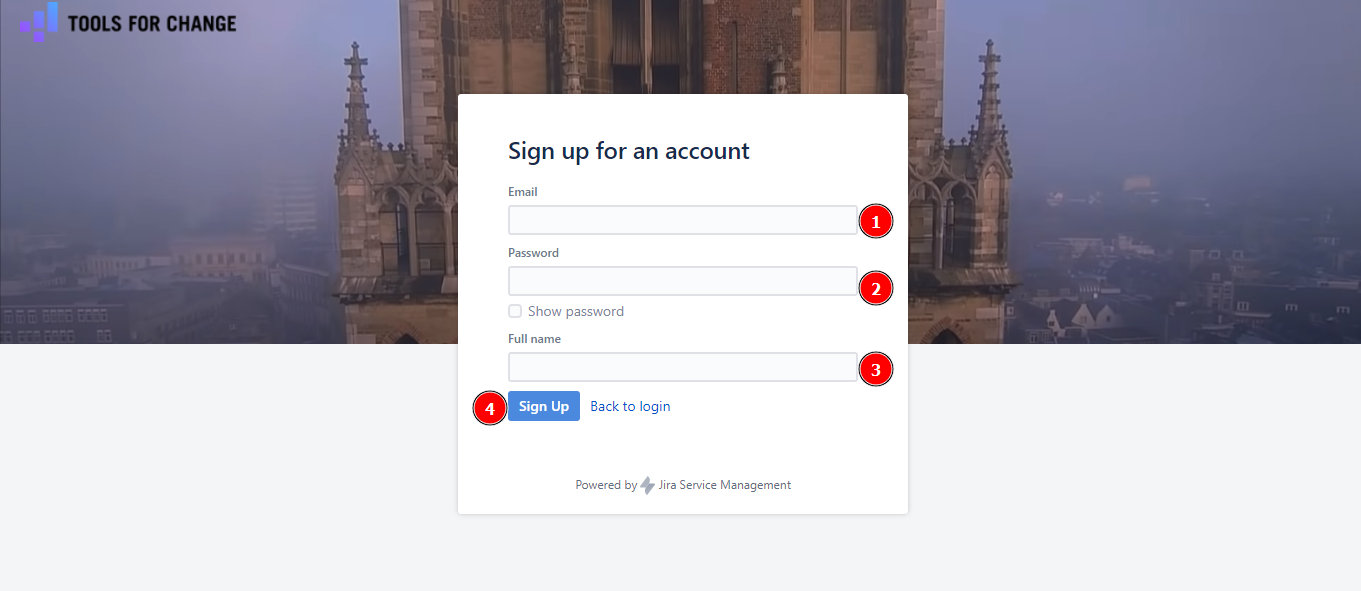Click the red number 2 marker
This screenshot has height=591, width=1361.
876,289
